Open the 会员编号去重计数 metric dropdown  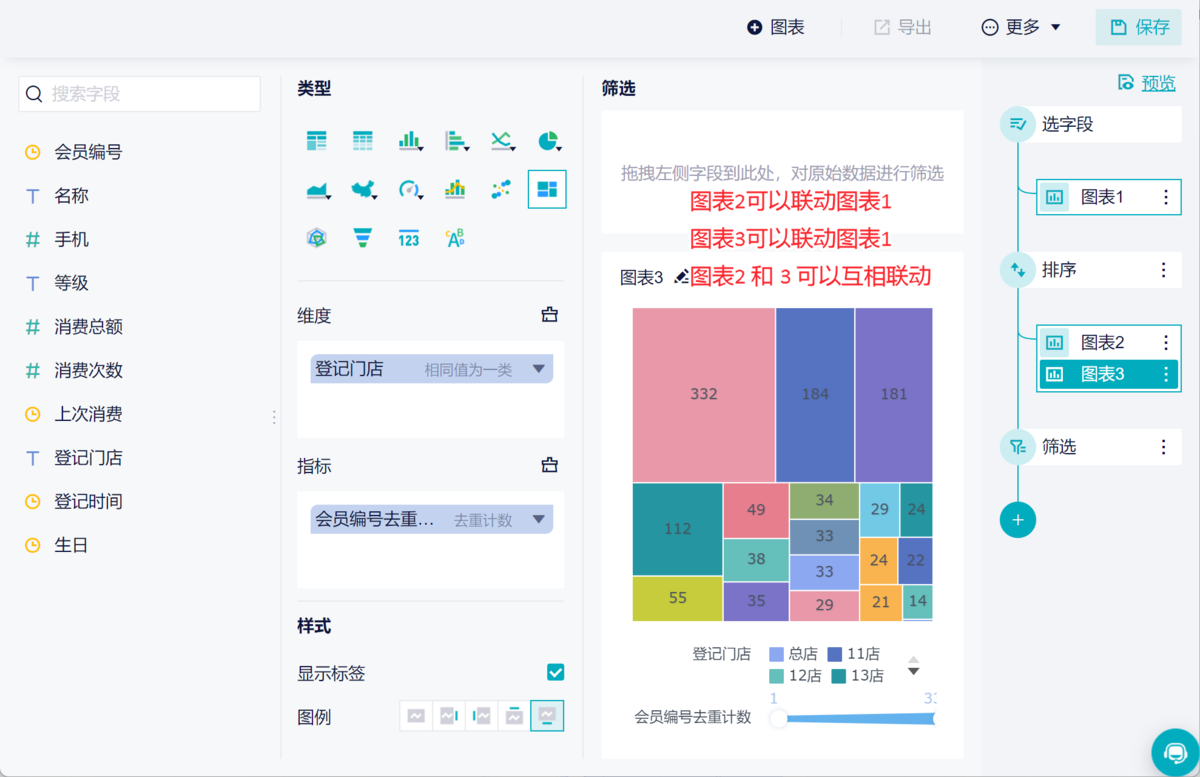[540, 519]
